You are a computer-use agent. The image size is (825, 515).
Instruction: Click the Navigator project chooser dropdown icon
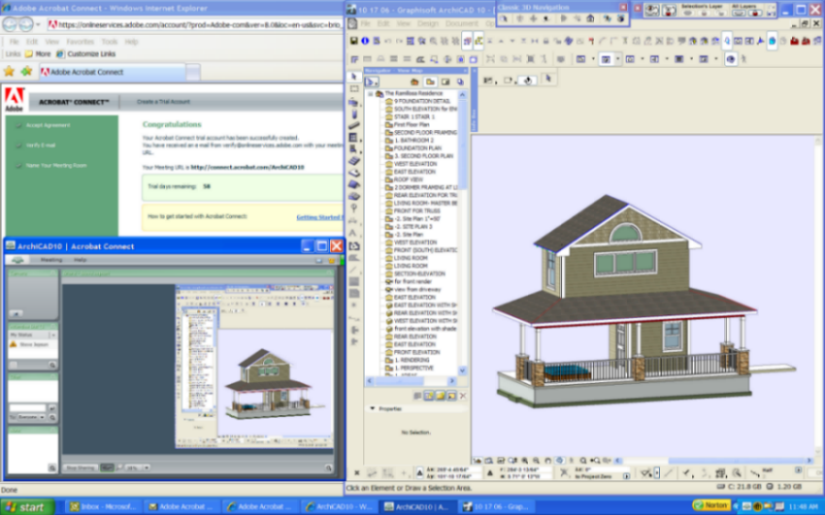pos(371,82)
